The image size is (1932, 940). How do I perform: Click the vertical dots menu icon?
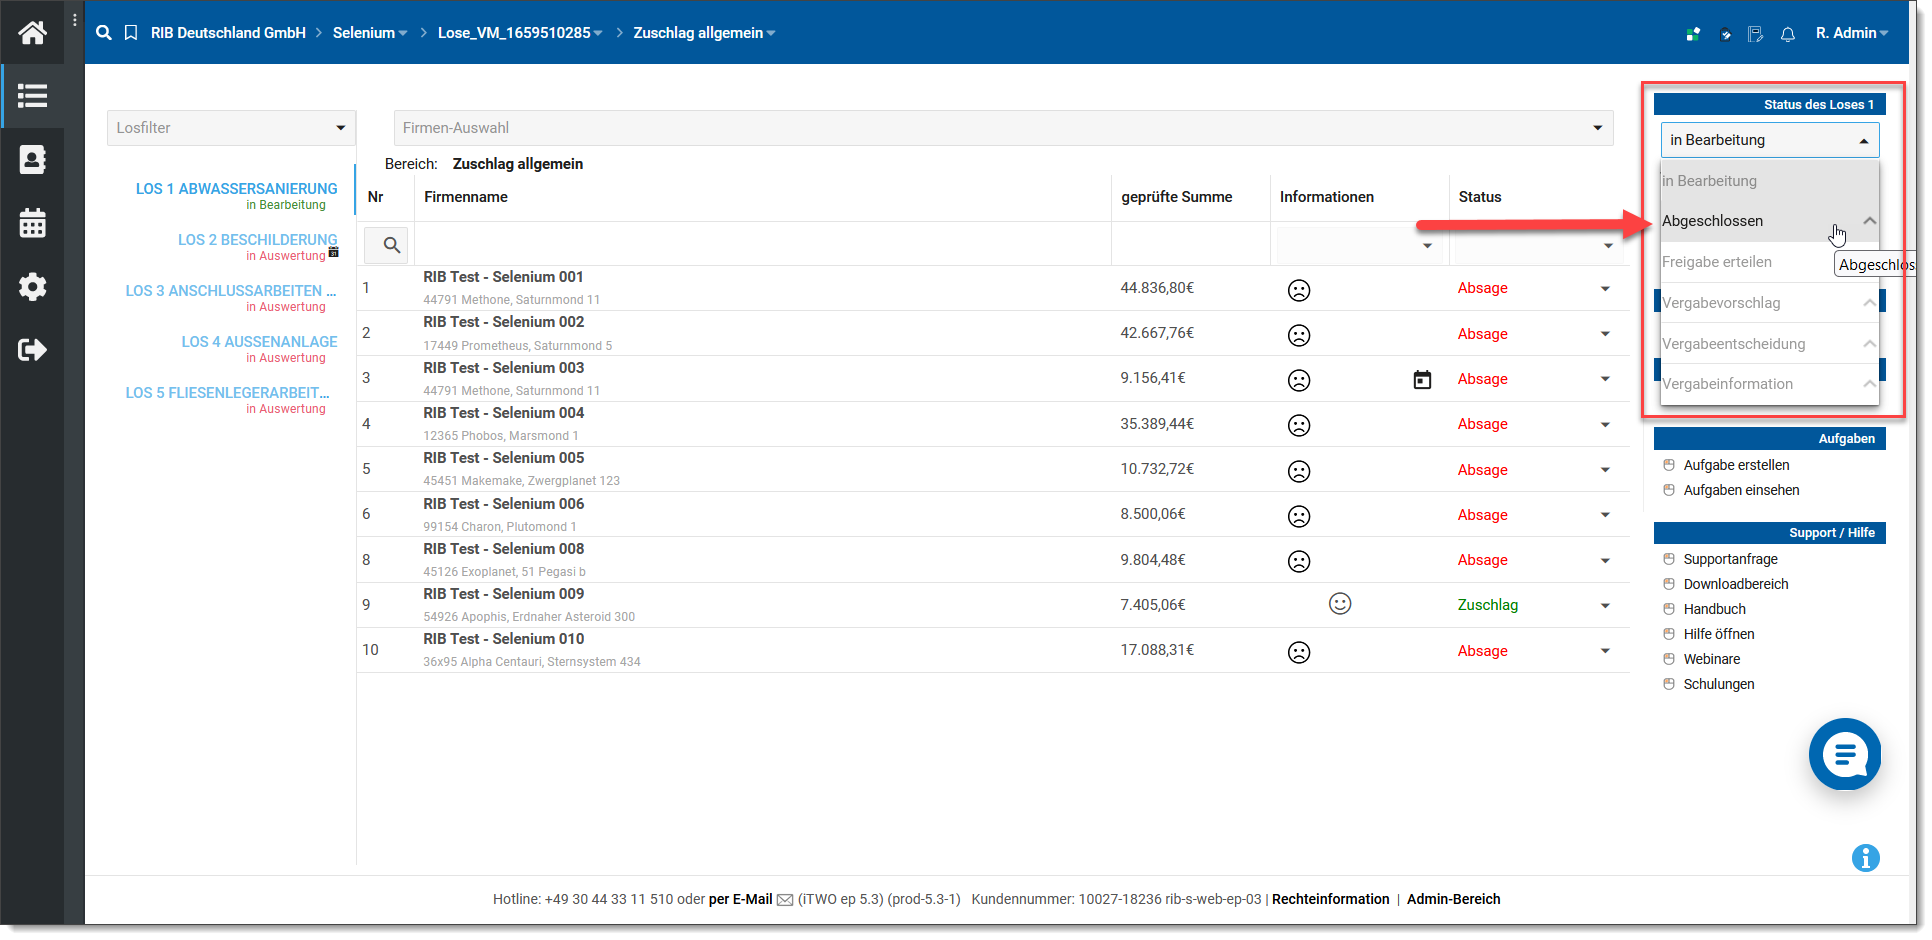click(75, 20)
